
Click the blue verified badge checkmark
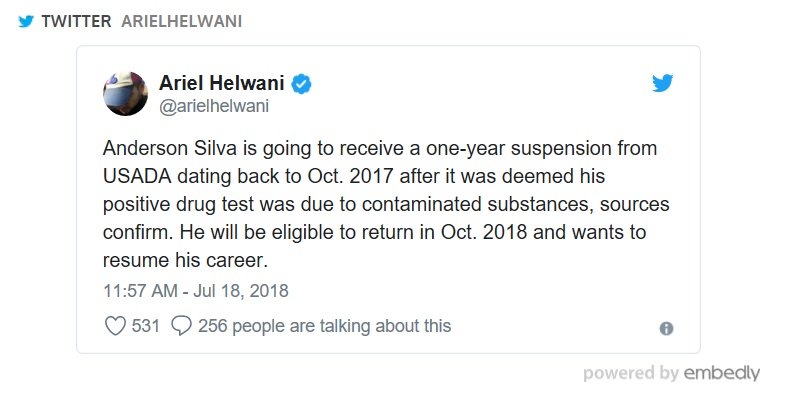pyautogui.click(x=301, y=84)
